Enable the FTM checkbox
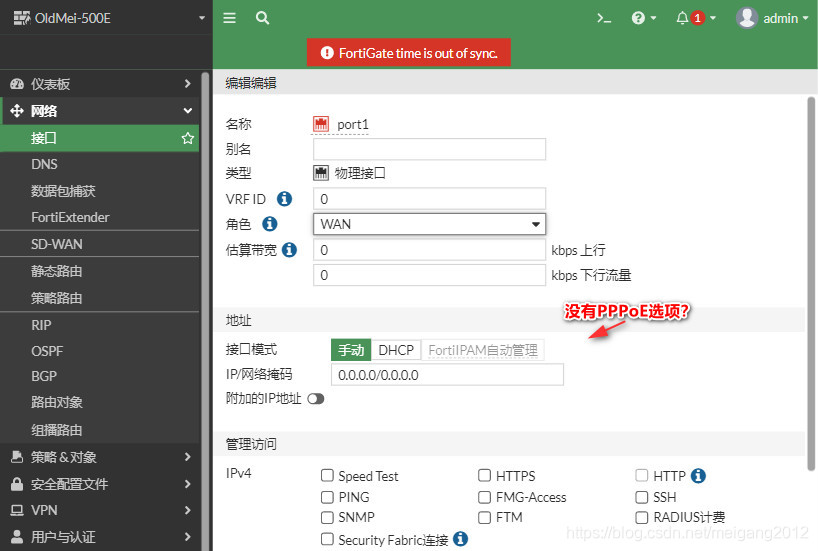Image resolution: width=818 pixels, height=551 pixels. (x=484, y=517)
